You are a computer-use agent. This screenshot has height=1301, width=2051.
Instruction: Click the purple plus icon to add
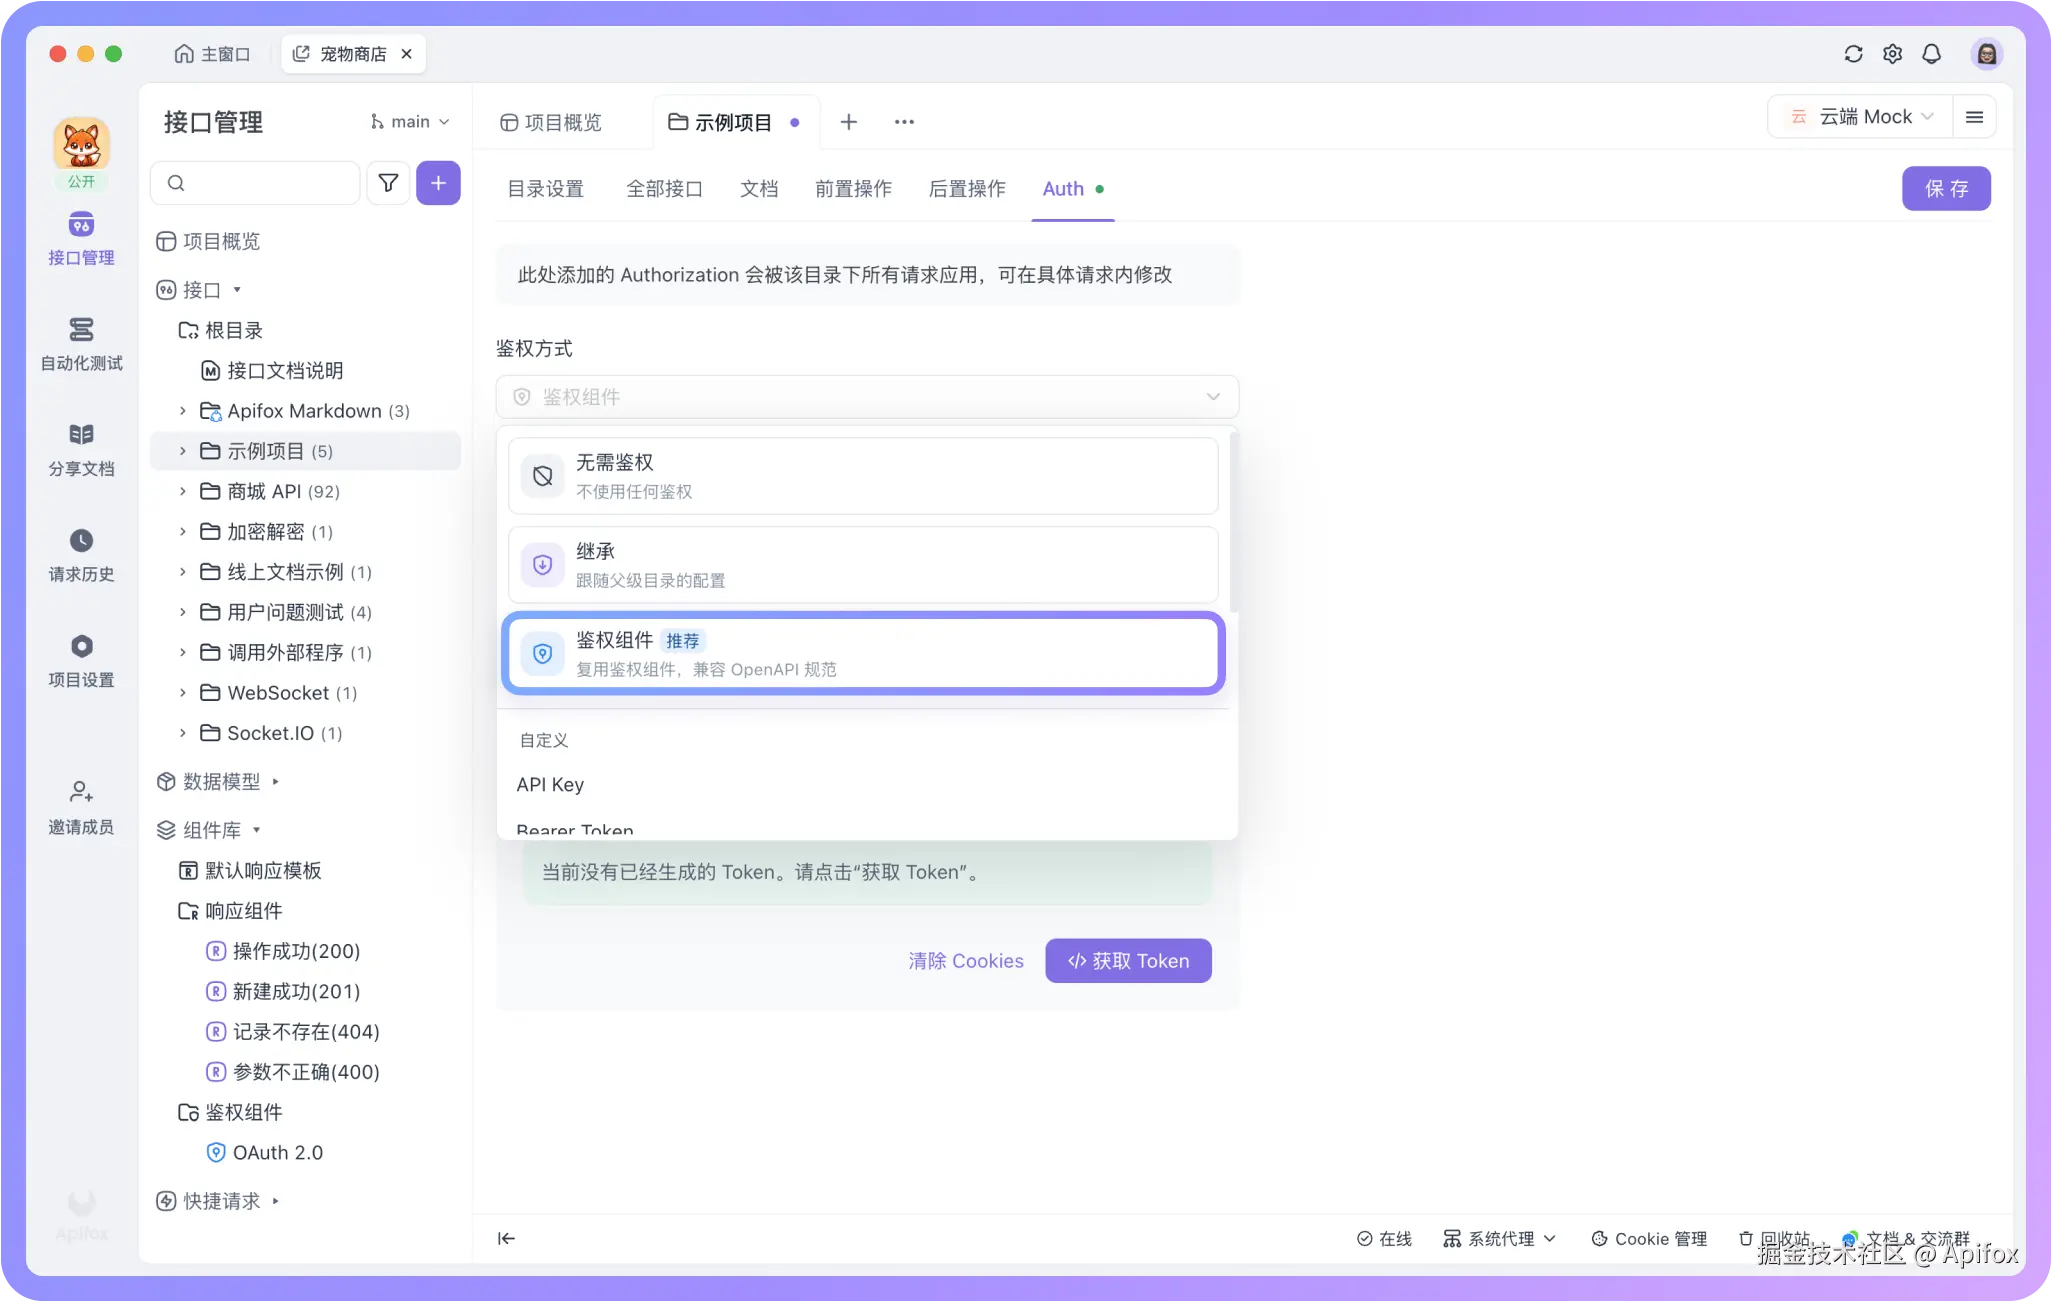(438, 183)
